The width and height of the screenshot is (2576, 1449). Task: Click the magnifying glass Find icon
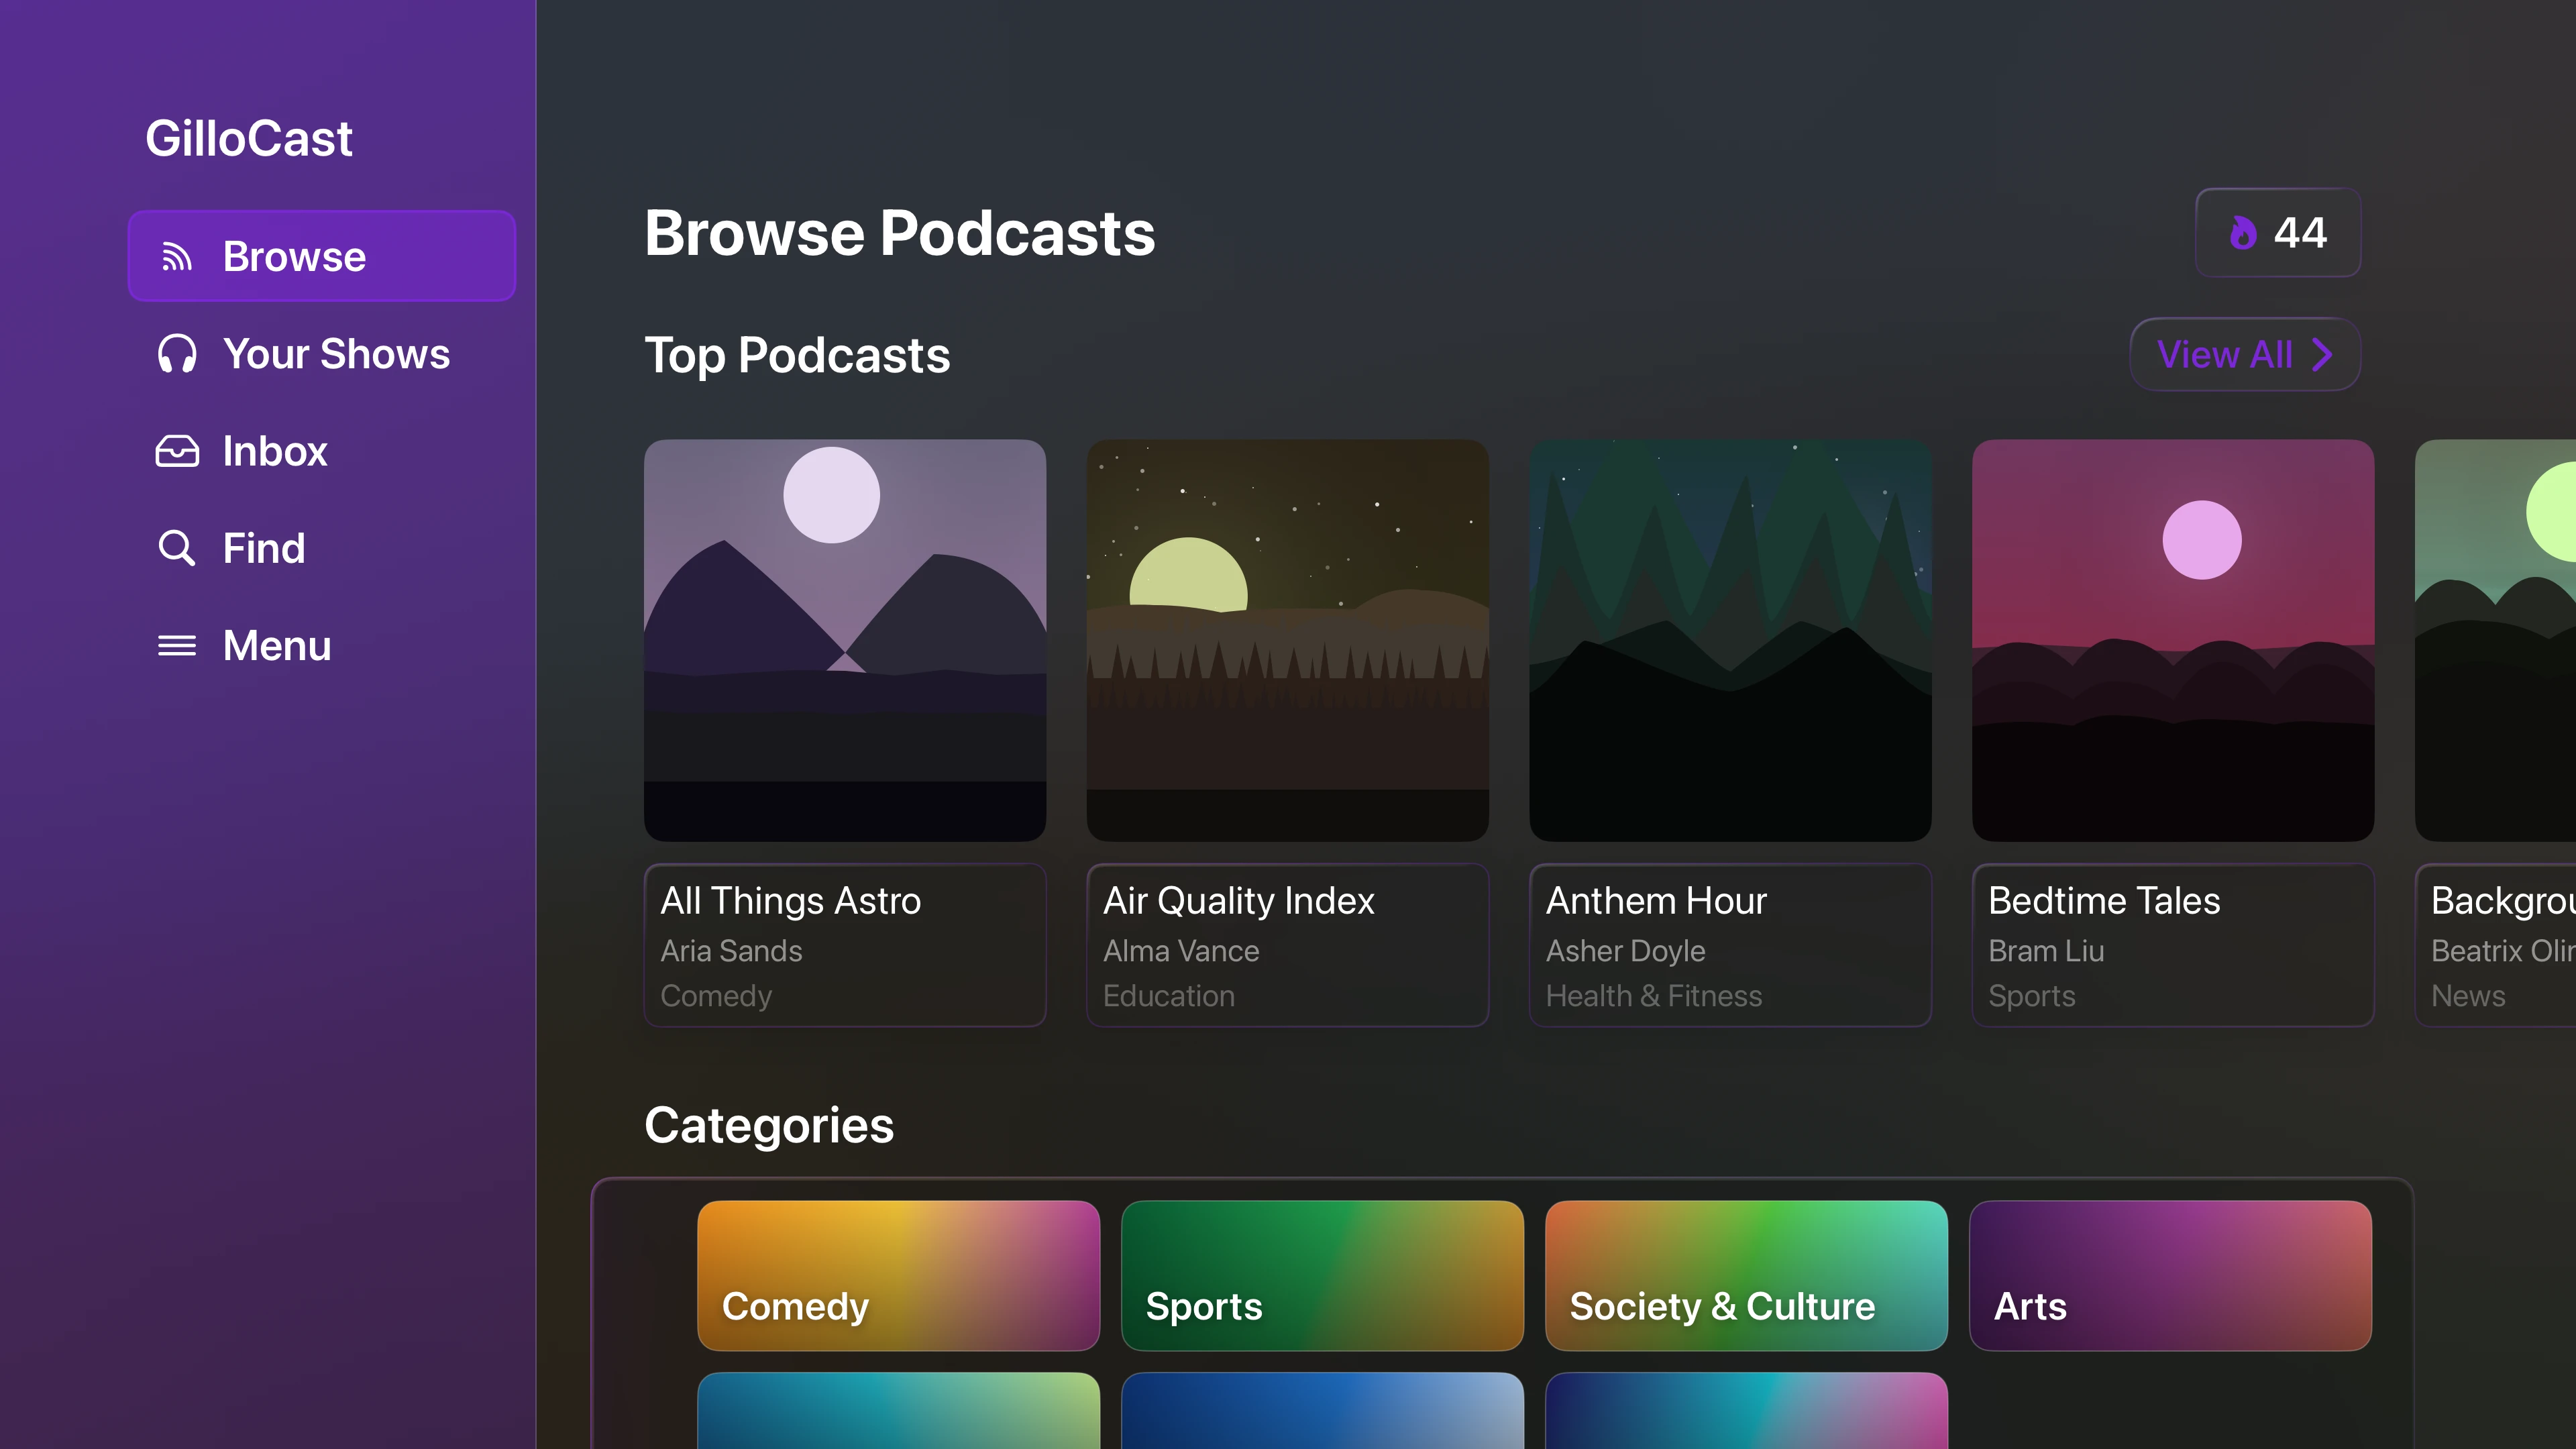point(177,548)
